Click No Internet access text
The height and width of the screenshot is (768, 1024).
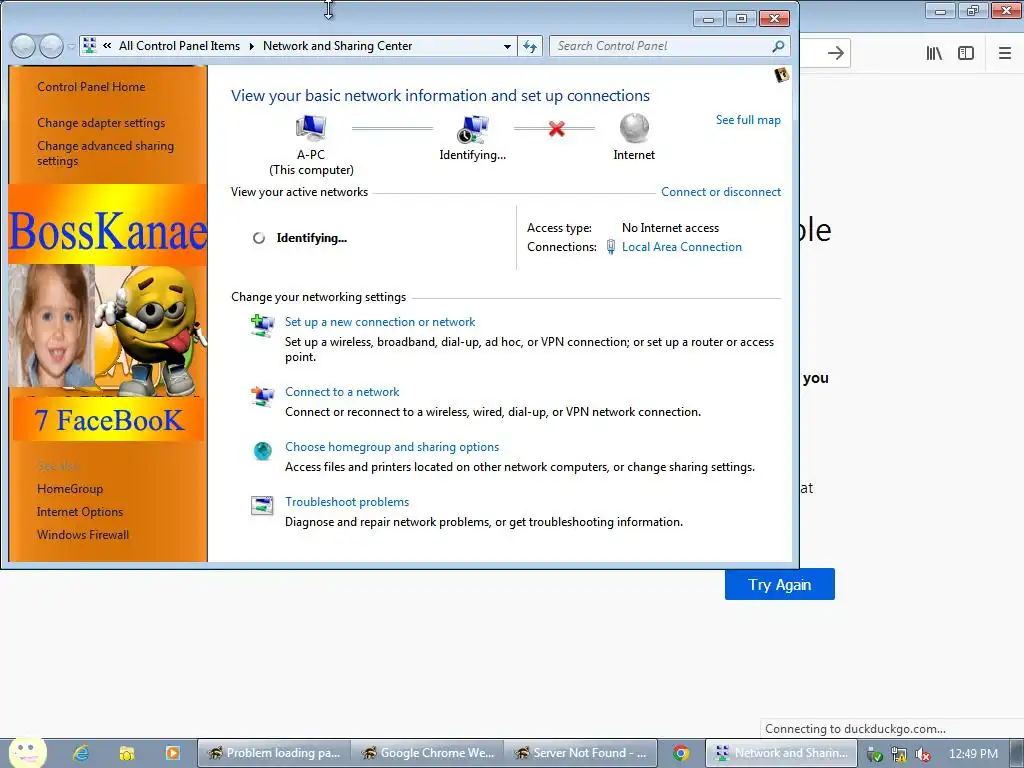click(x=671, y=228)
